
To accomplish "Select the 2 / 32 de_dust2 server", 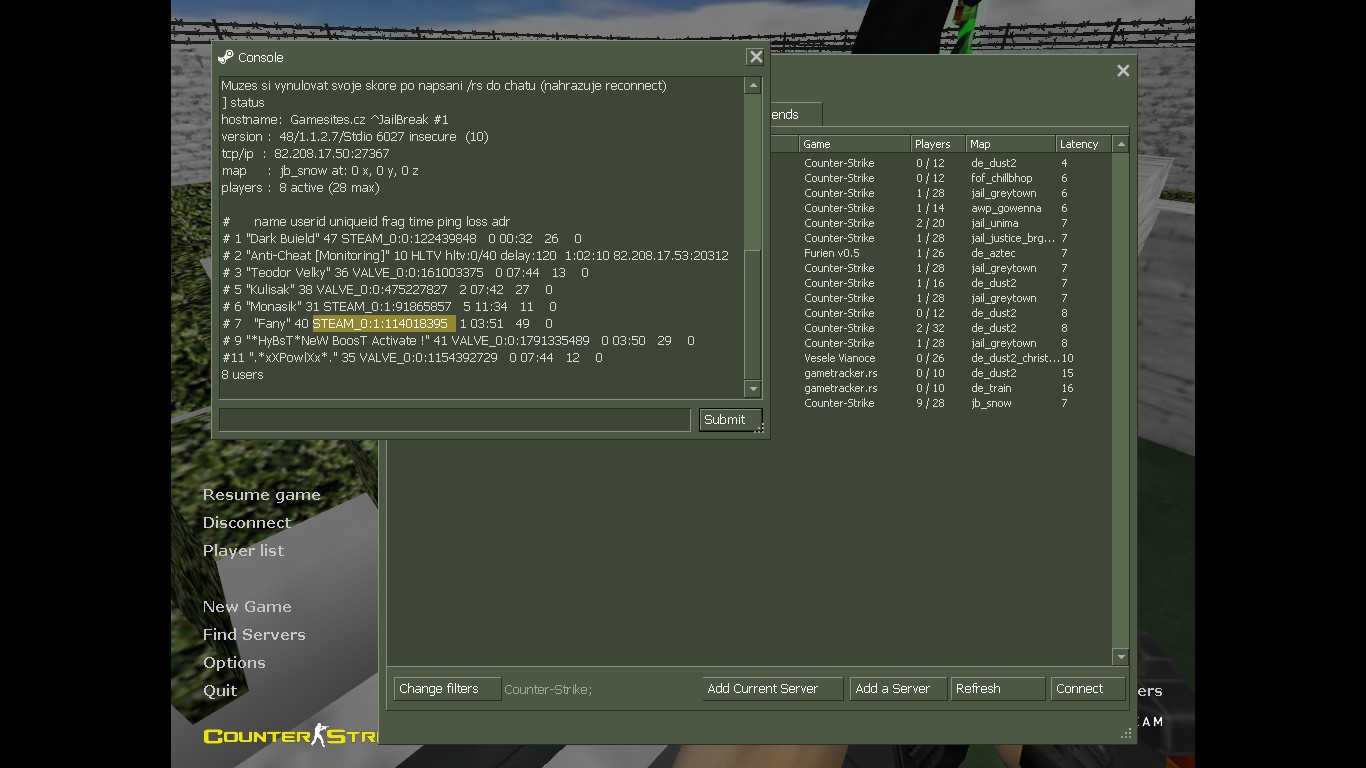I will (x=940, y=328).
